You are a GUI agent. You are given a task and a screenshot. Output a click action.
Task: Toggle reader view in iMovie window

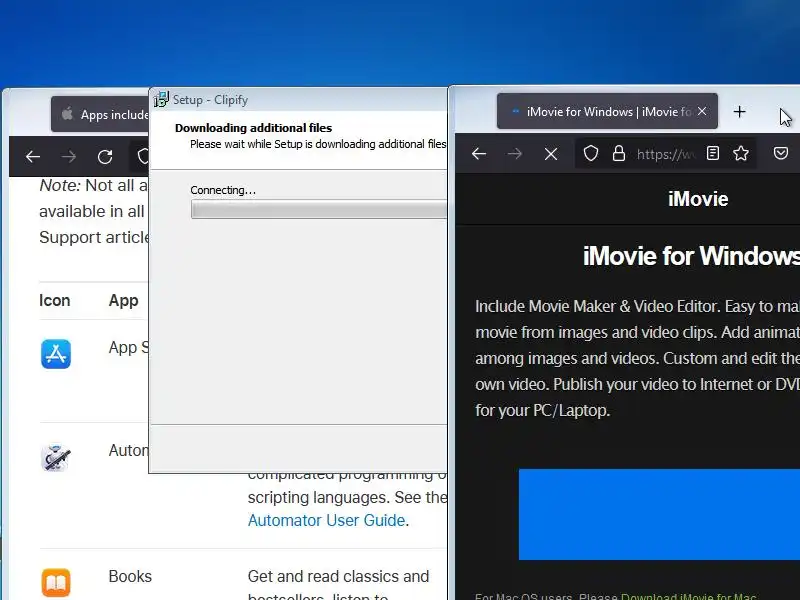click(x=713, y=153)
